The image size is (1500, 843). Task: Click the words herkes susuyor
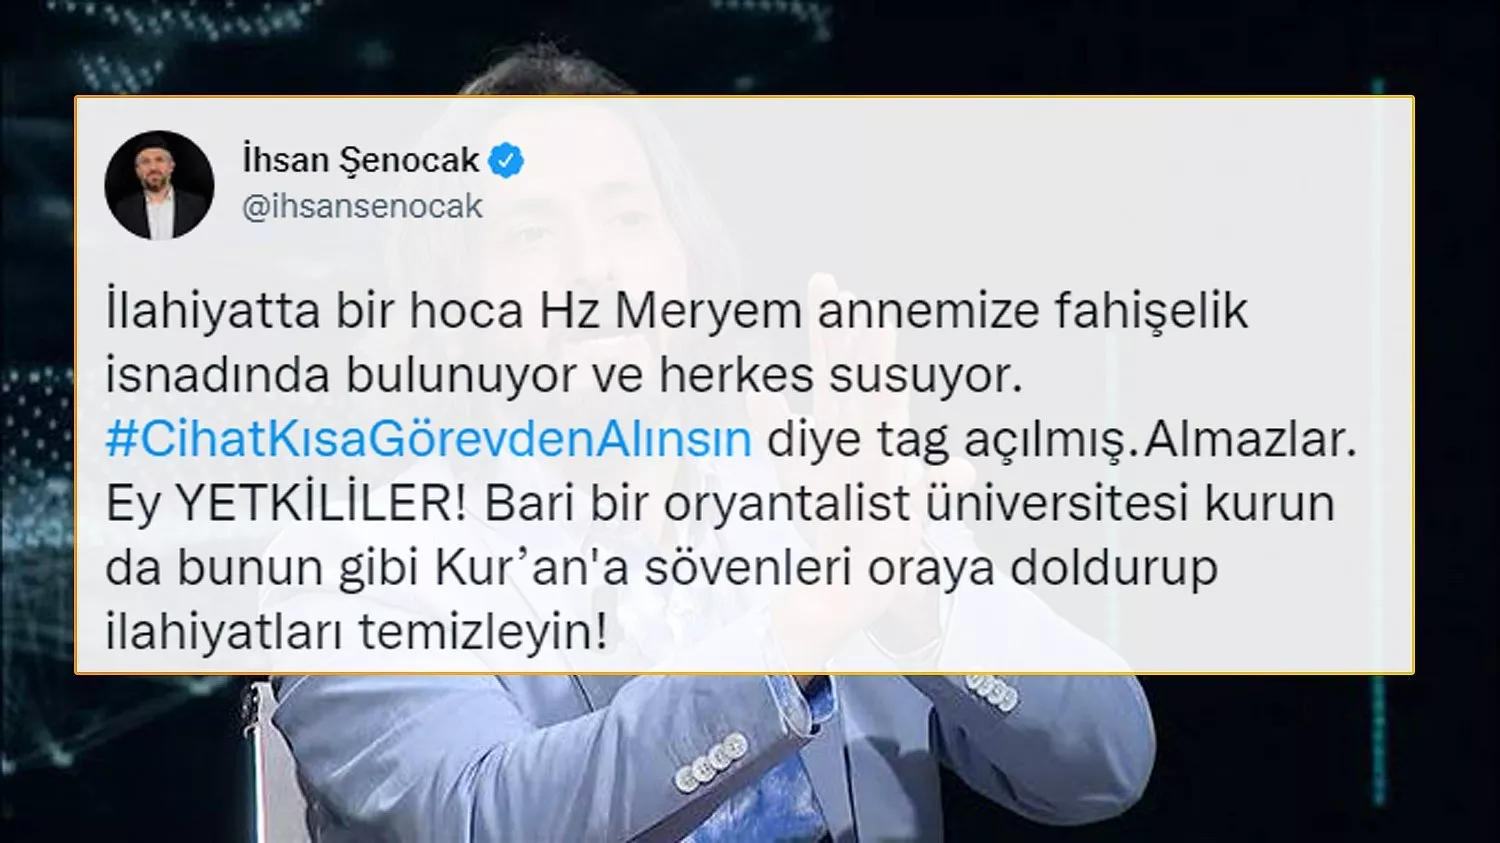click(x=840, y=375)
